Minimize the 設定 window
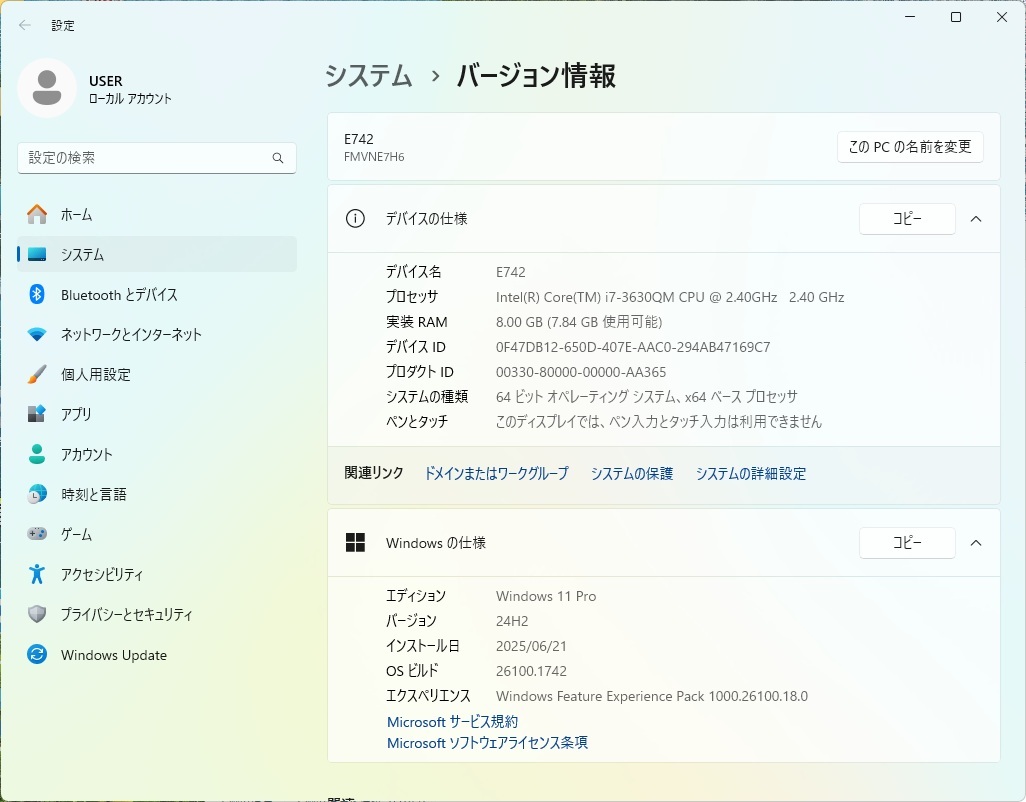The height and width of the screenshot is (802, 1026). click(910, 17)
